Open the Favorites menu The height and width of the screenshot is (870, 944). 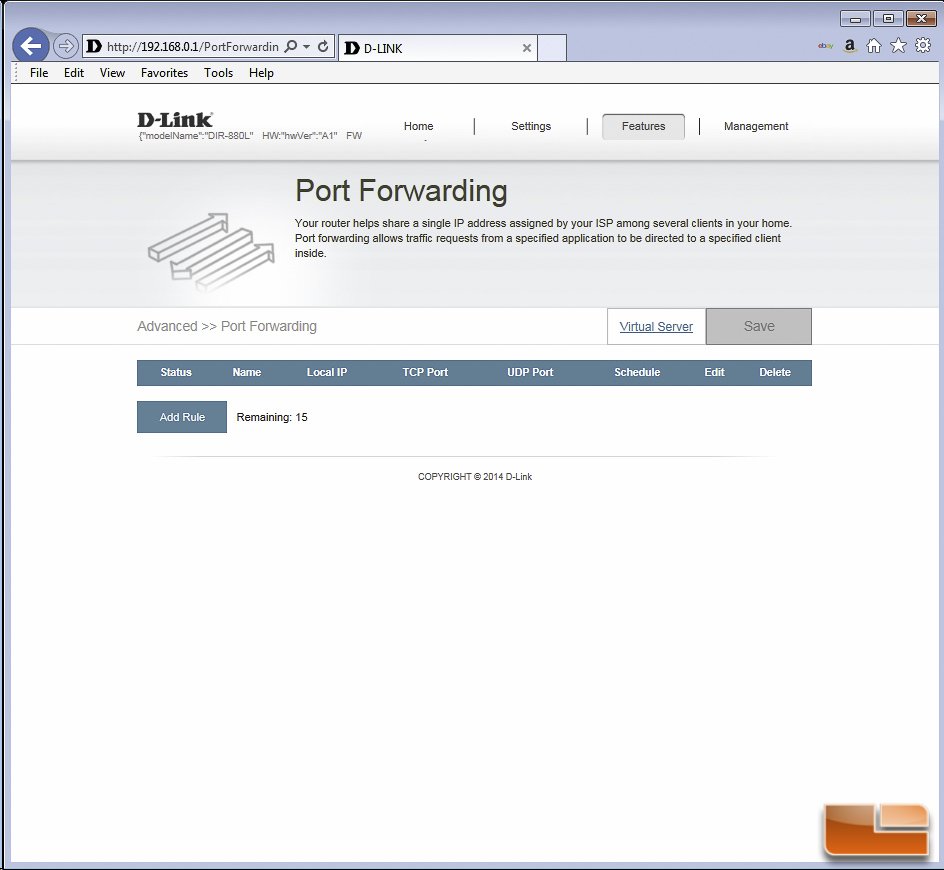point(164,73)
